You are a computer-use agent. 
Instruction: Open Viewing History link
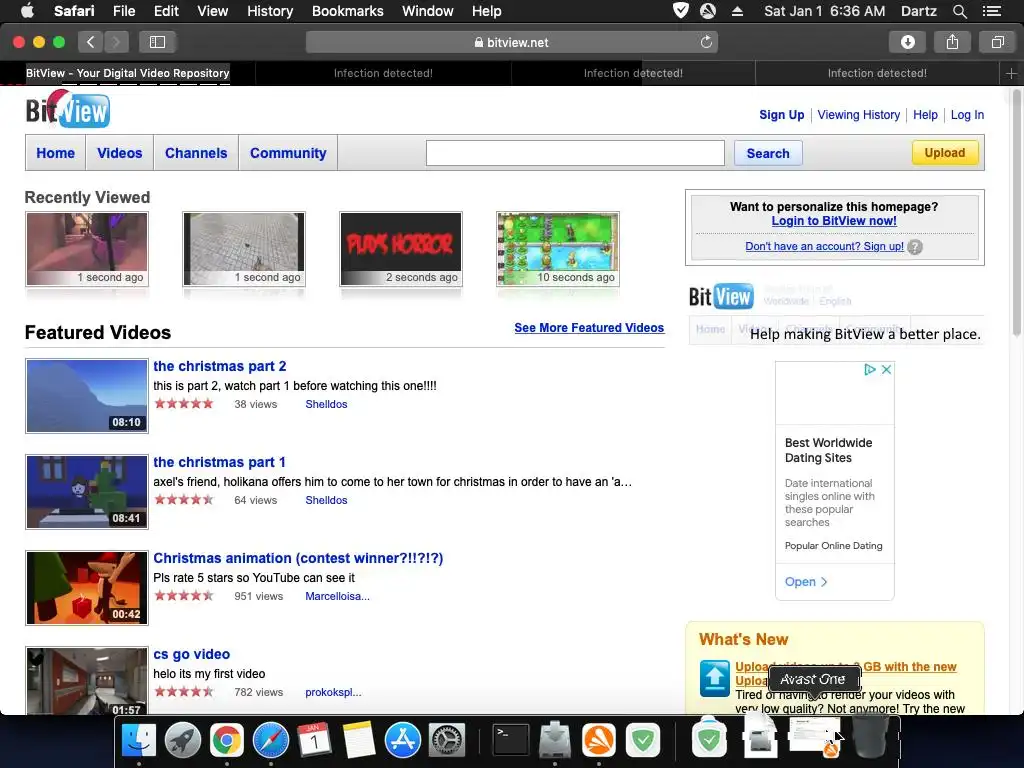click(859, 115)
